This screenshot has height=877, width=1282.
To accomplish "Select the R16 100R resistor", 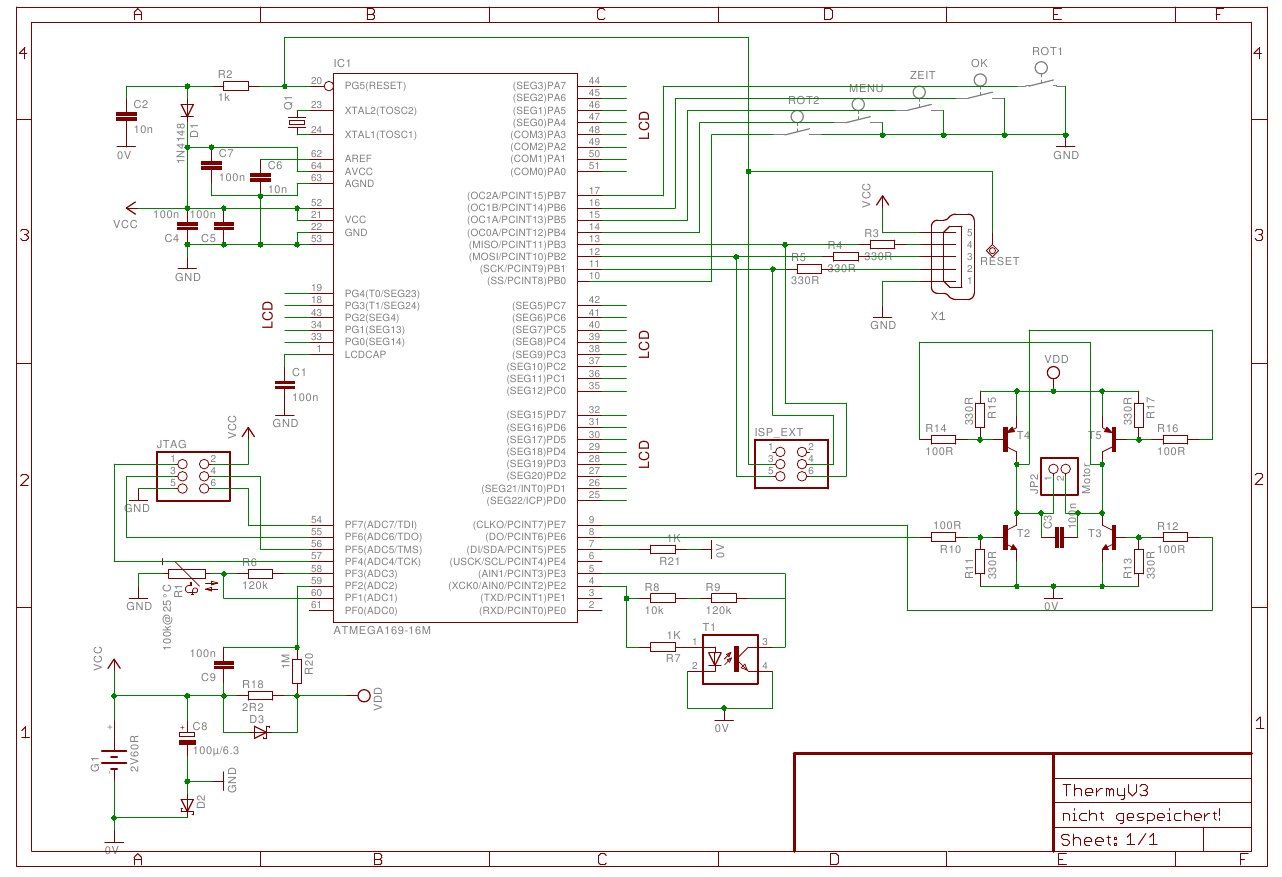I will point(1173,439).
